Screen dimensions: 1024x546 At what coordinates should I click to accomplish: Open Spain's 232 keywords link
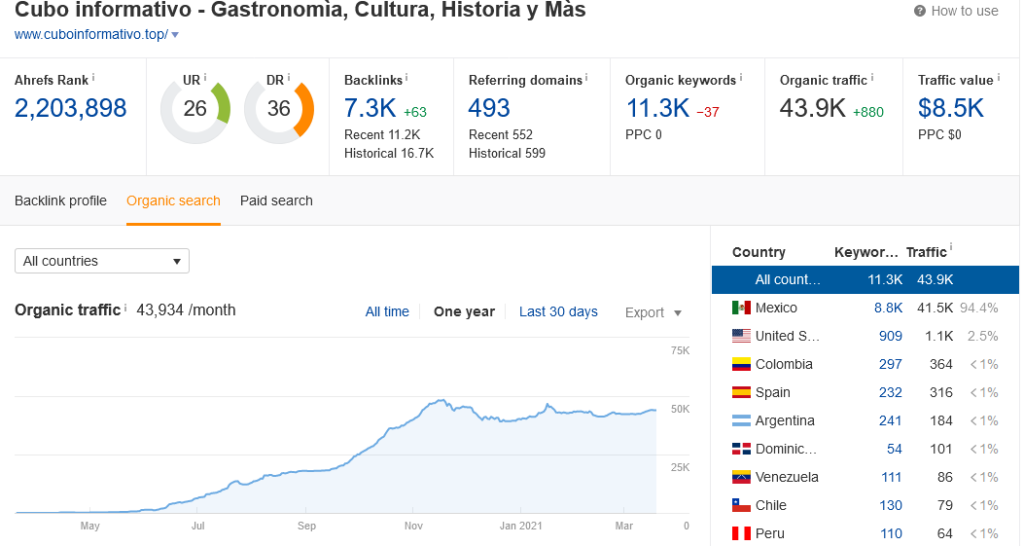click(890, 392)
